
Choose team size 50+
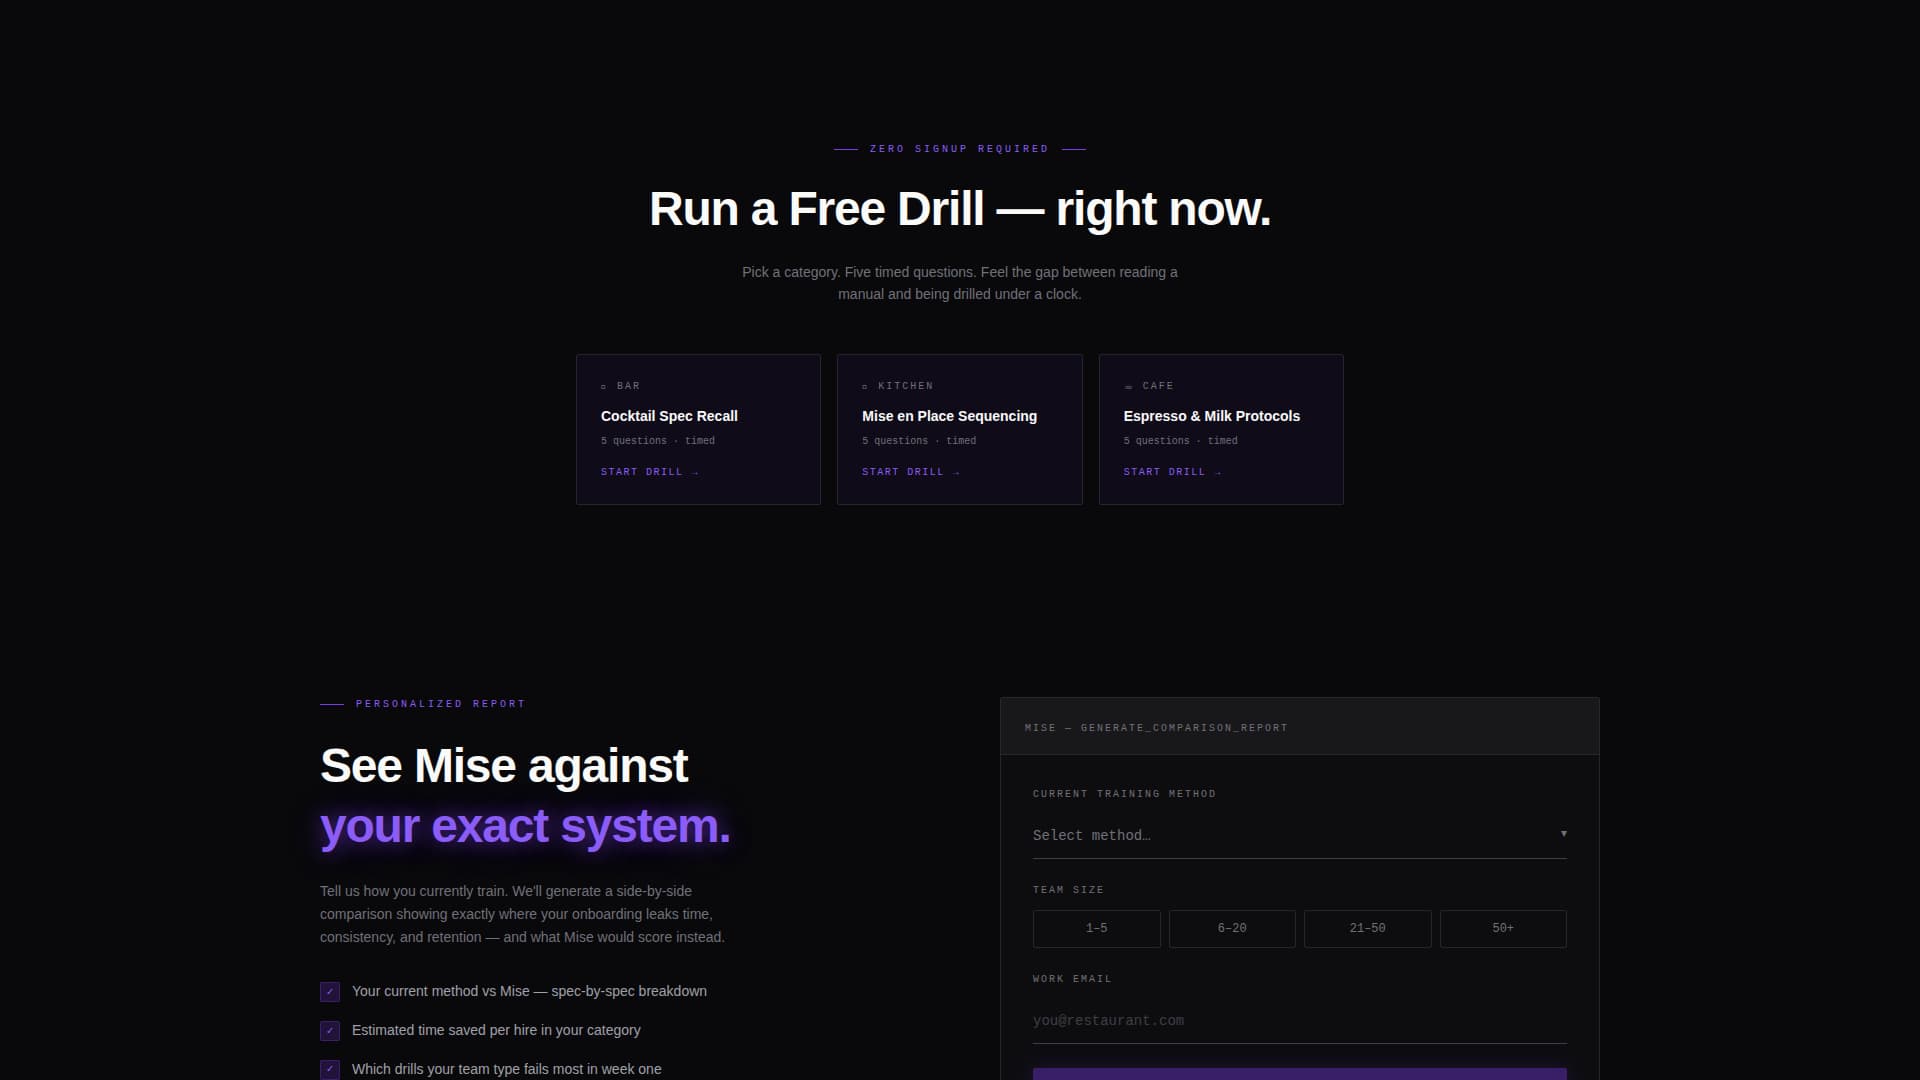pyautogui.click(x=1503, y=928)
